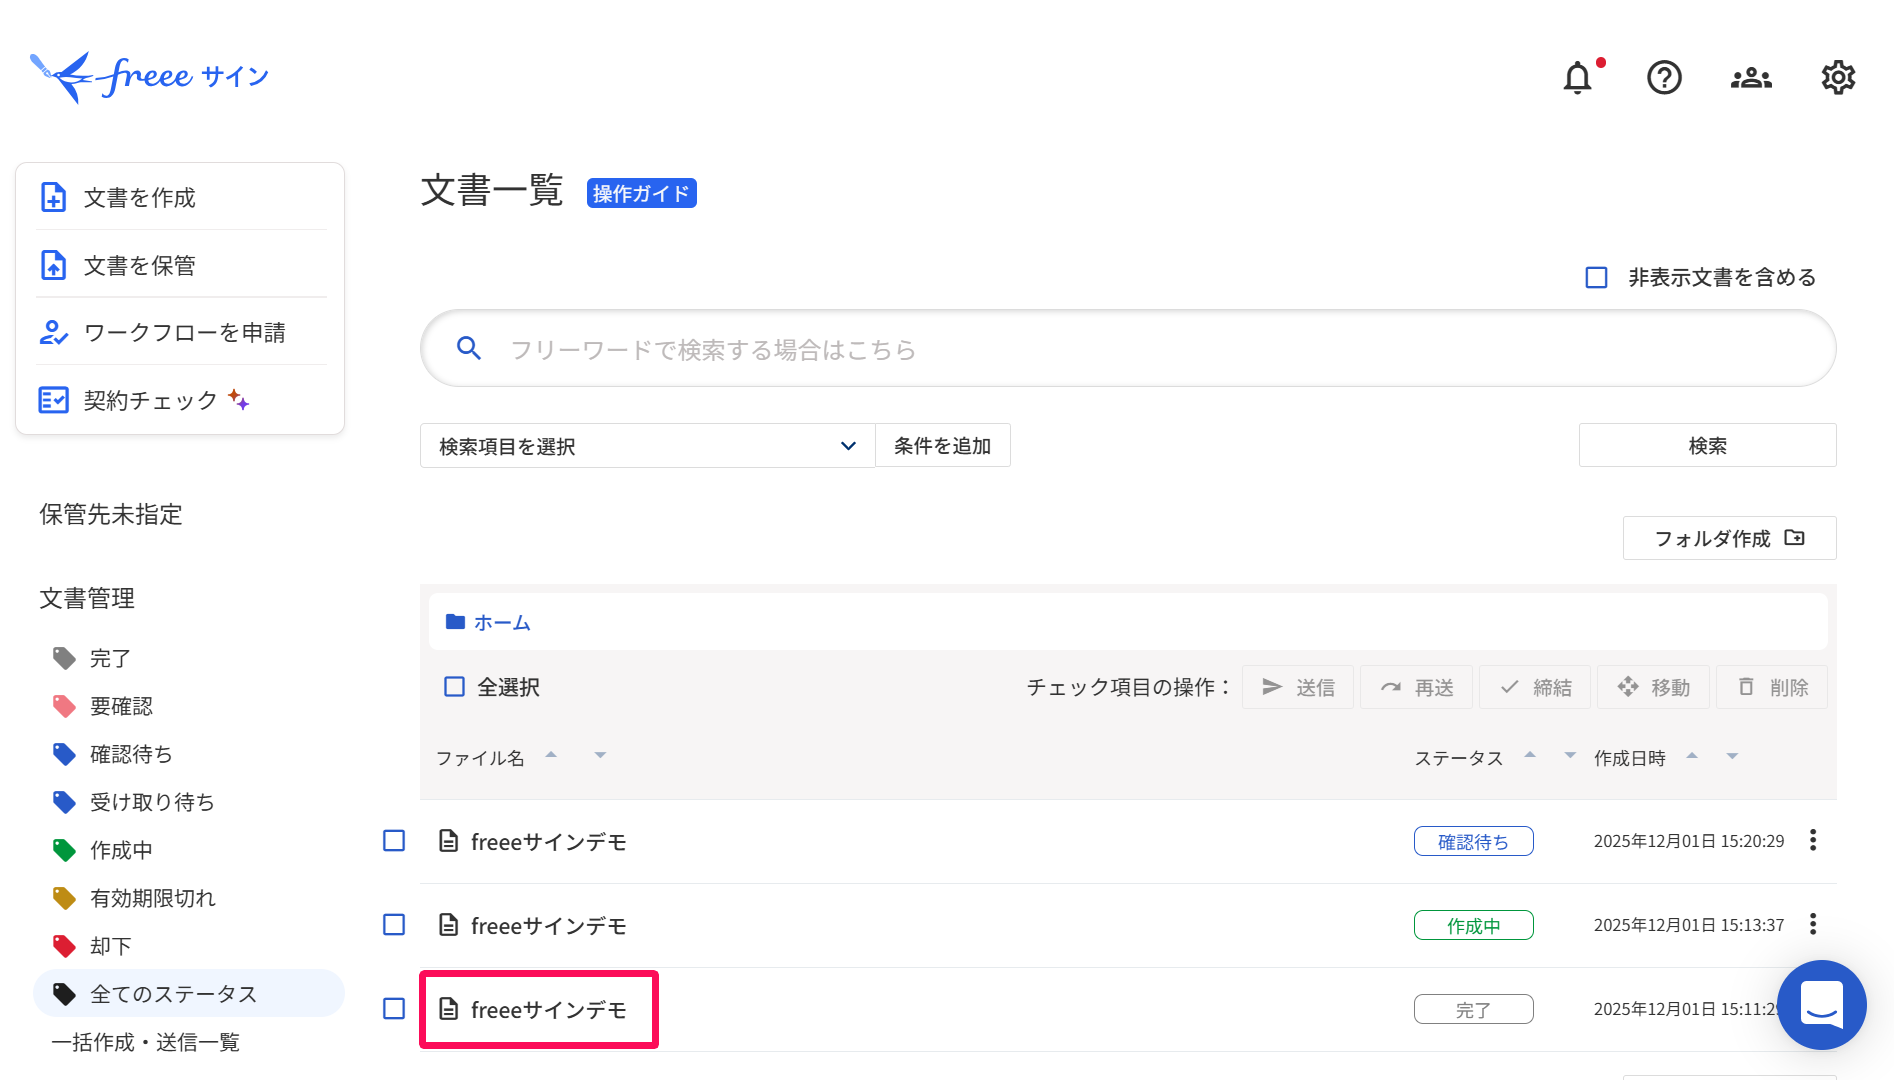
Task: Click the 文書管理 section heading
Action: (87, 598)
